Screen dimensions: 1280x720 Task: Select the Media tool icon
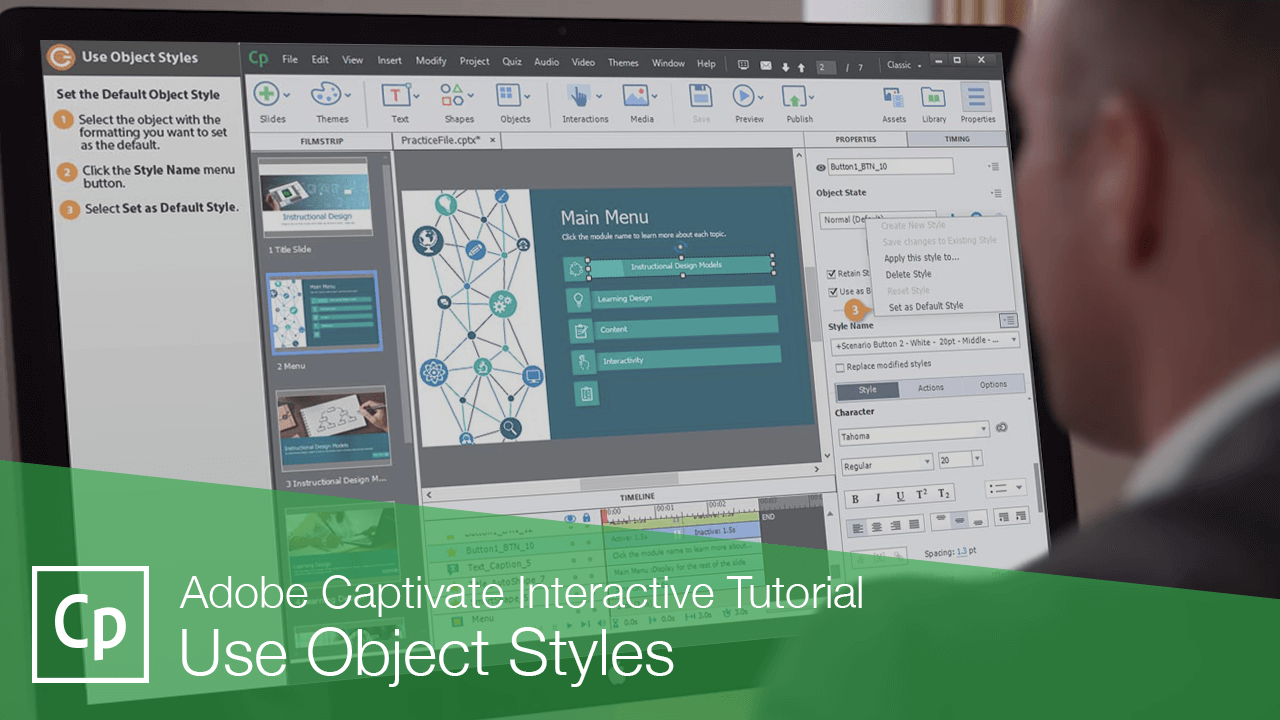pos(638,97)
